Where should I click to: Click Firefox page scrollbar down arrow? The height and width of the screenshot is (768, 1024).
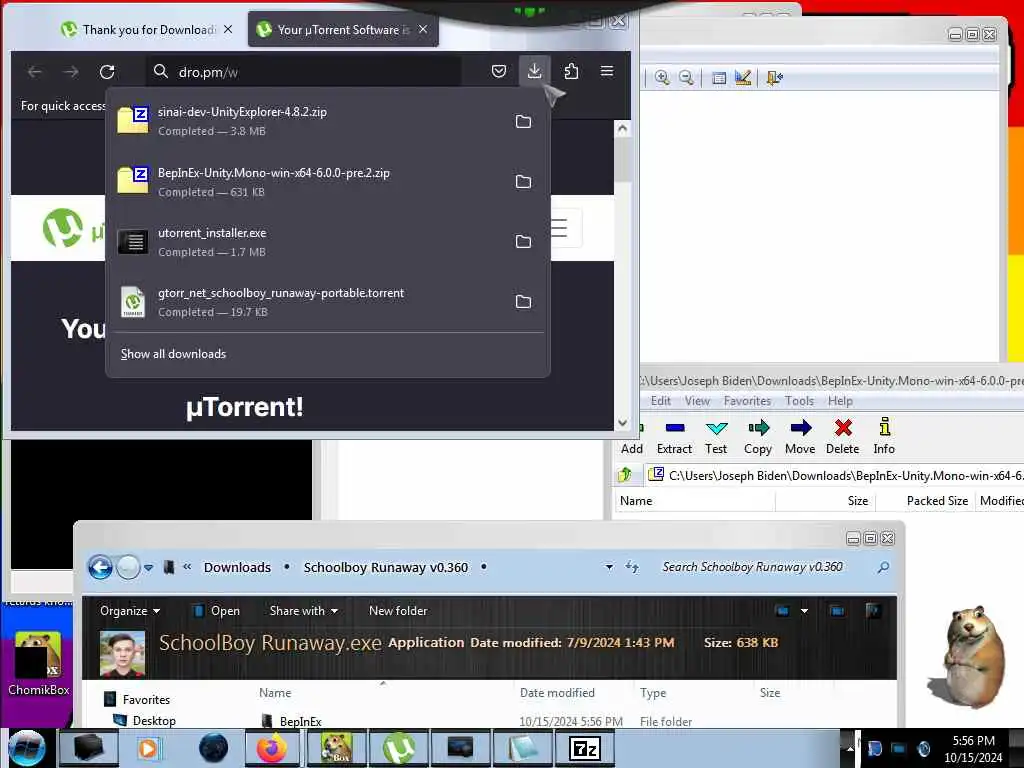(x=622, y=423)
